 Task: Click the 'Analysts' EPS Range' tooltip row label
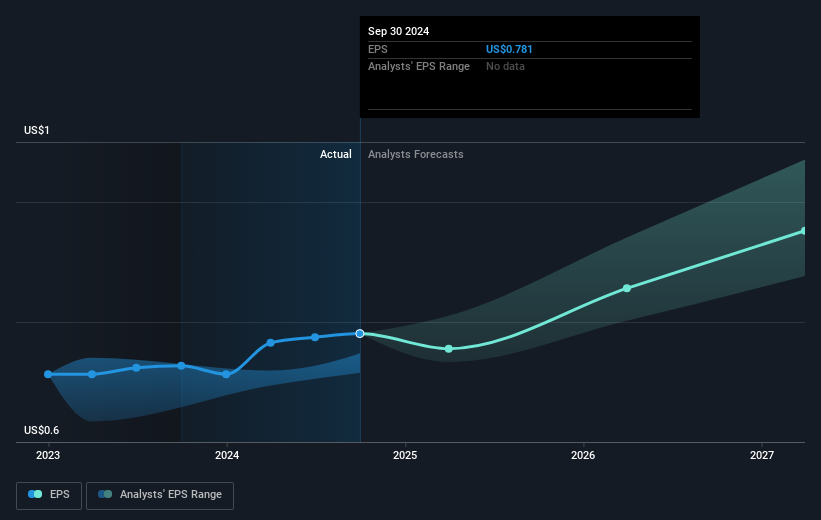(419, 67)
